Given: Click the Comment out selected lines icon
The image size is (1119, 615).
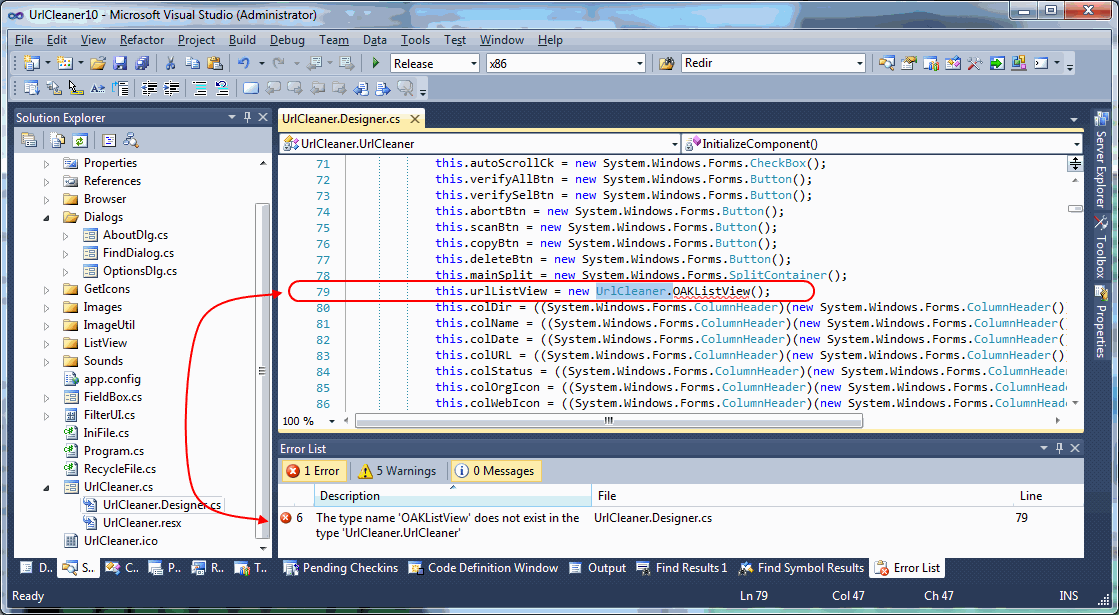Looking at the screenshot, I should (200, 88).
